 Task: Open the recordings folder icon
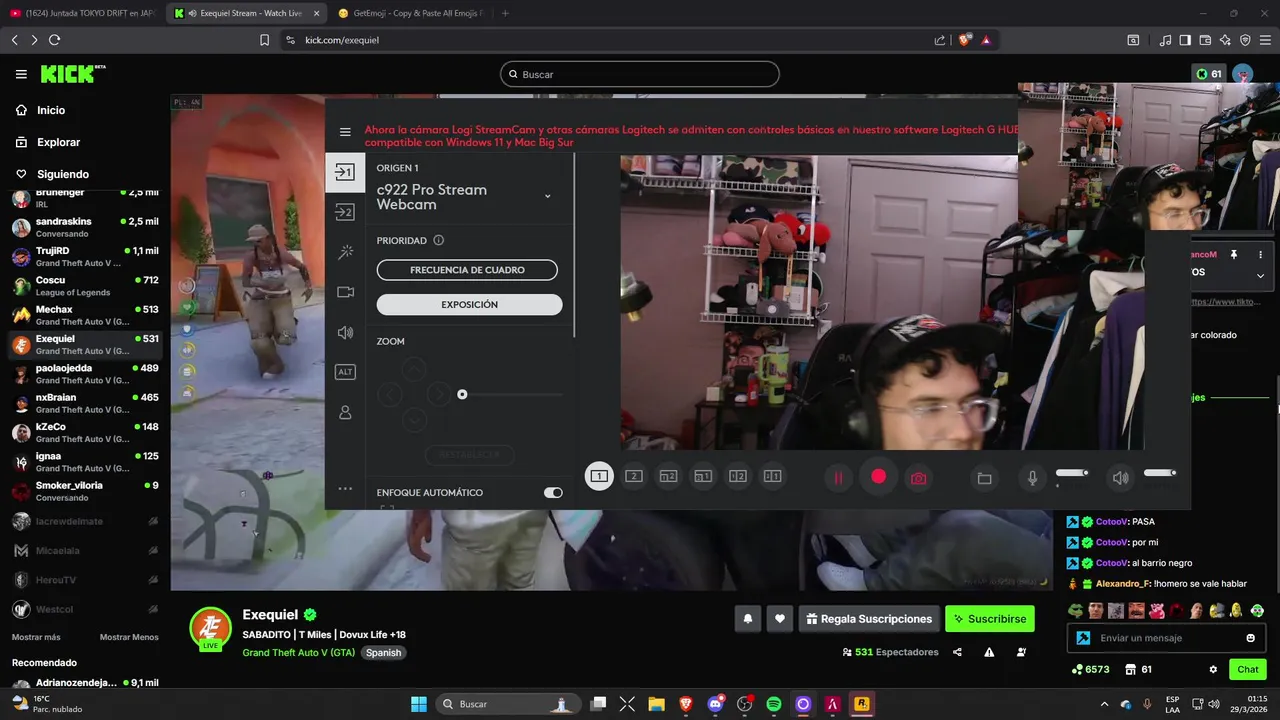pyautogui.click(x=984, y=479)
